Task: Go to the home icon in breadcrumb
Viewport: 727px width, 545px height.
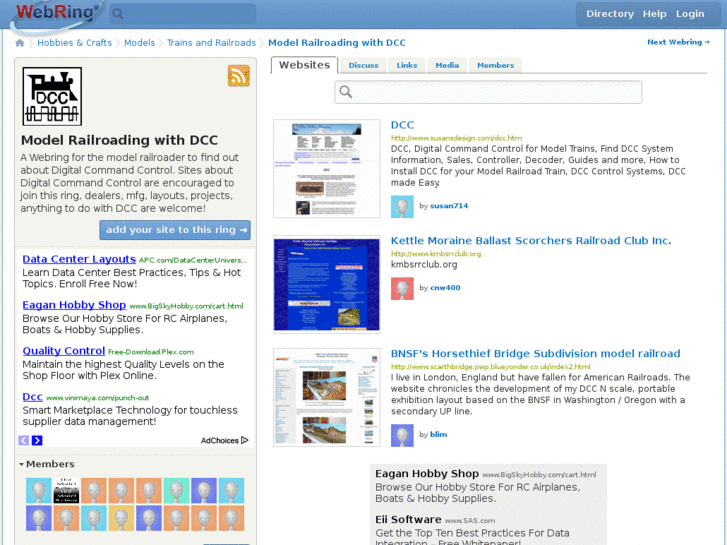Action: click(x=19, y=43)
